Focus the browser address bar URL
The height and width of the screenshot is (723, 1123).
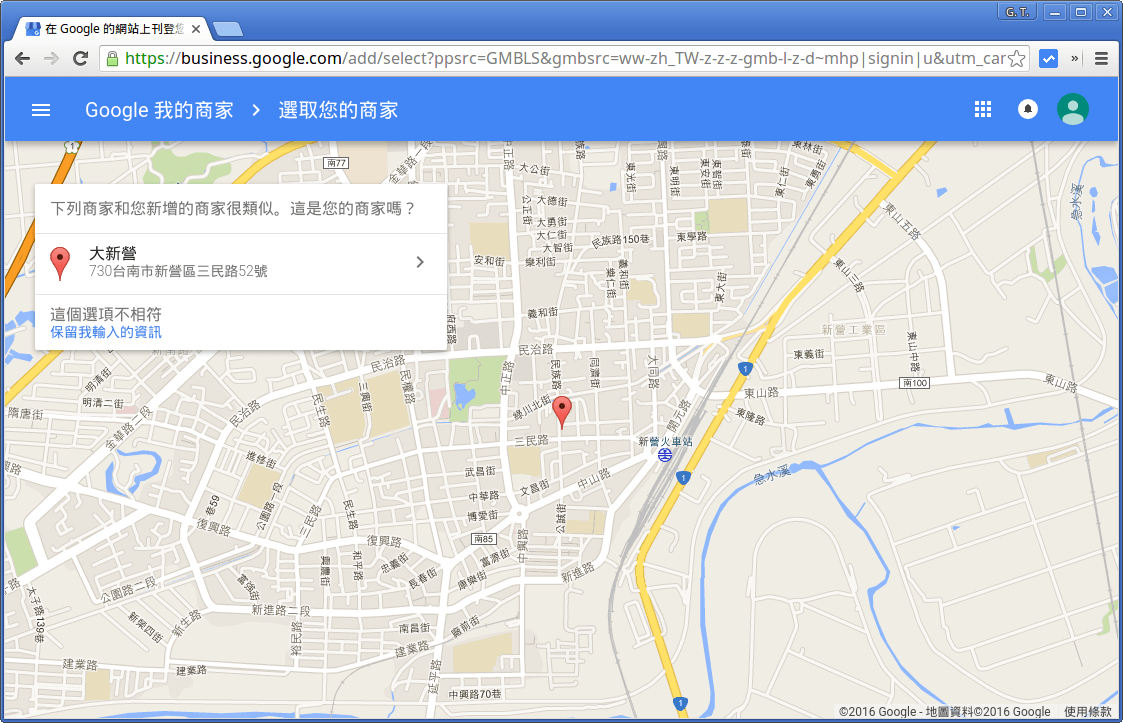[x=560, y=58]
